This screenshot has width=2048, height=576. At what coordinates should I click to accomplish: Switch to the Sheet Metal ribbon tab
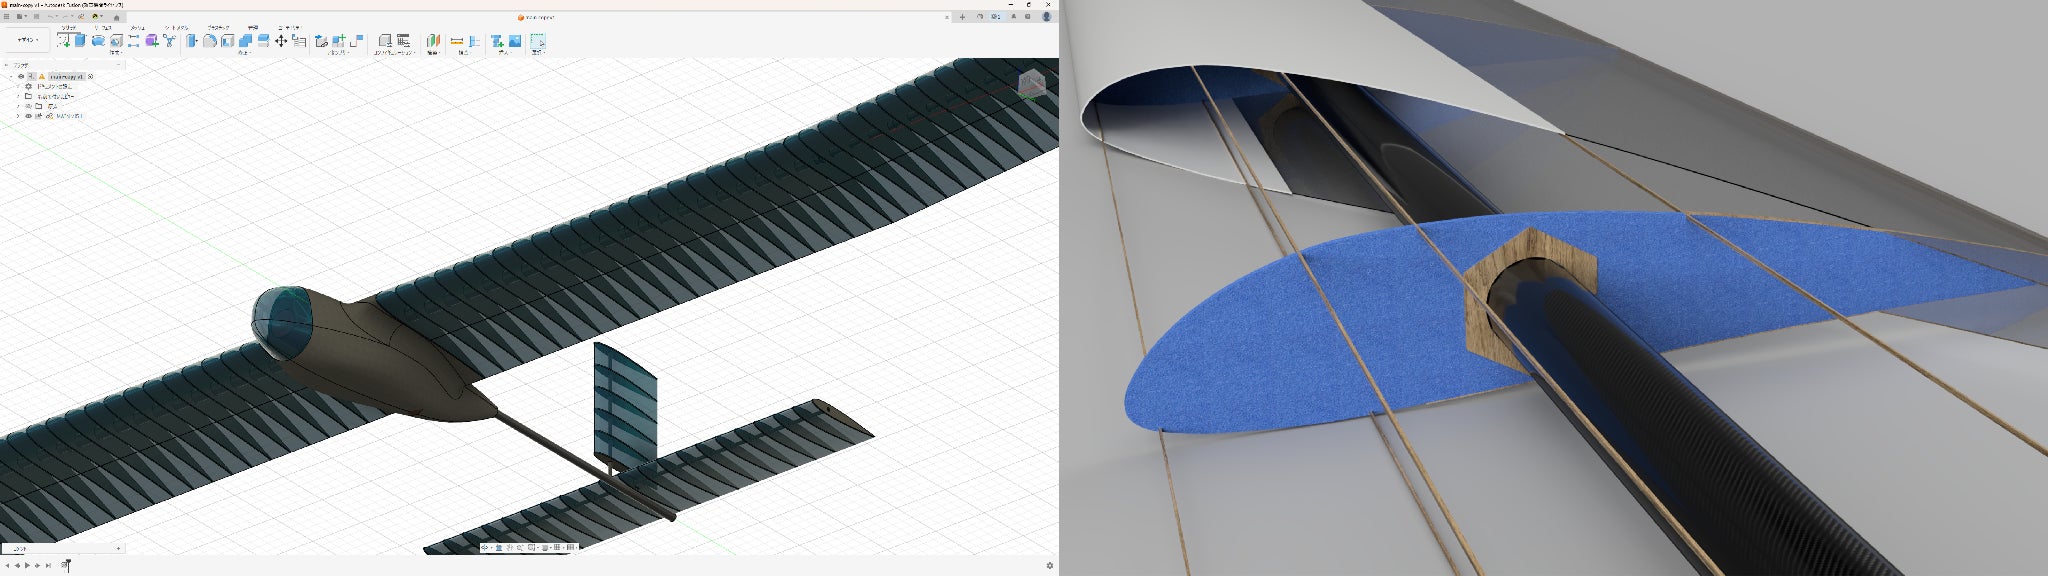(x=176, y=28)
